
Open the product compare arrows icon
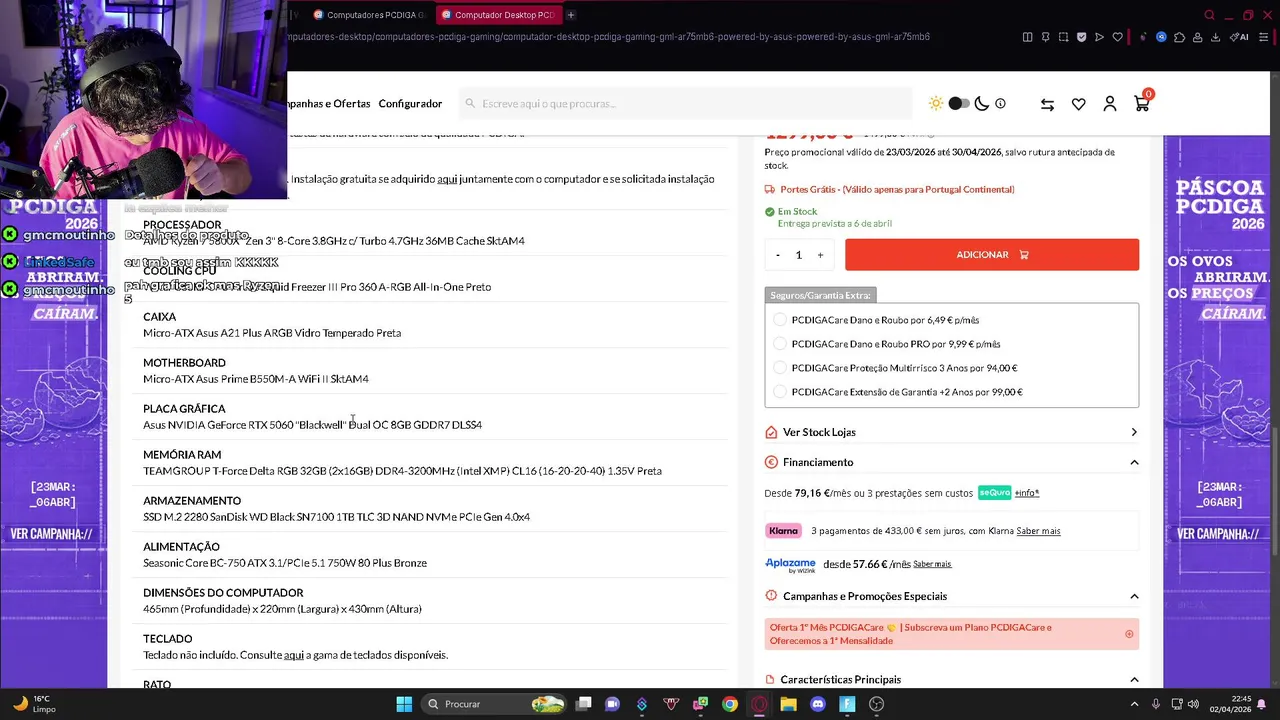[1047, 104]
